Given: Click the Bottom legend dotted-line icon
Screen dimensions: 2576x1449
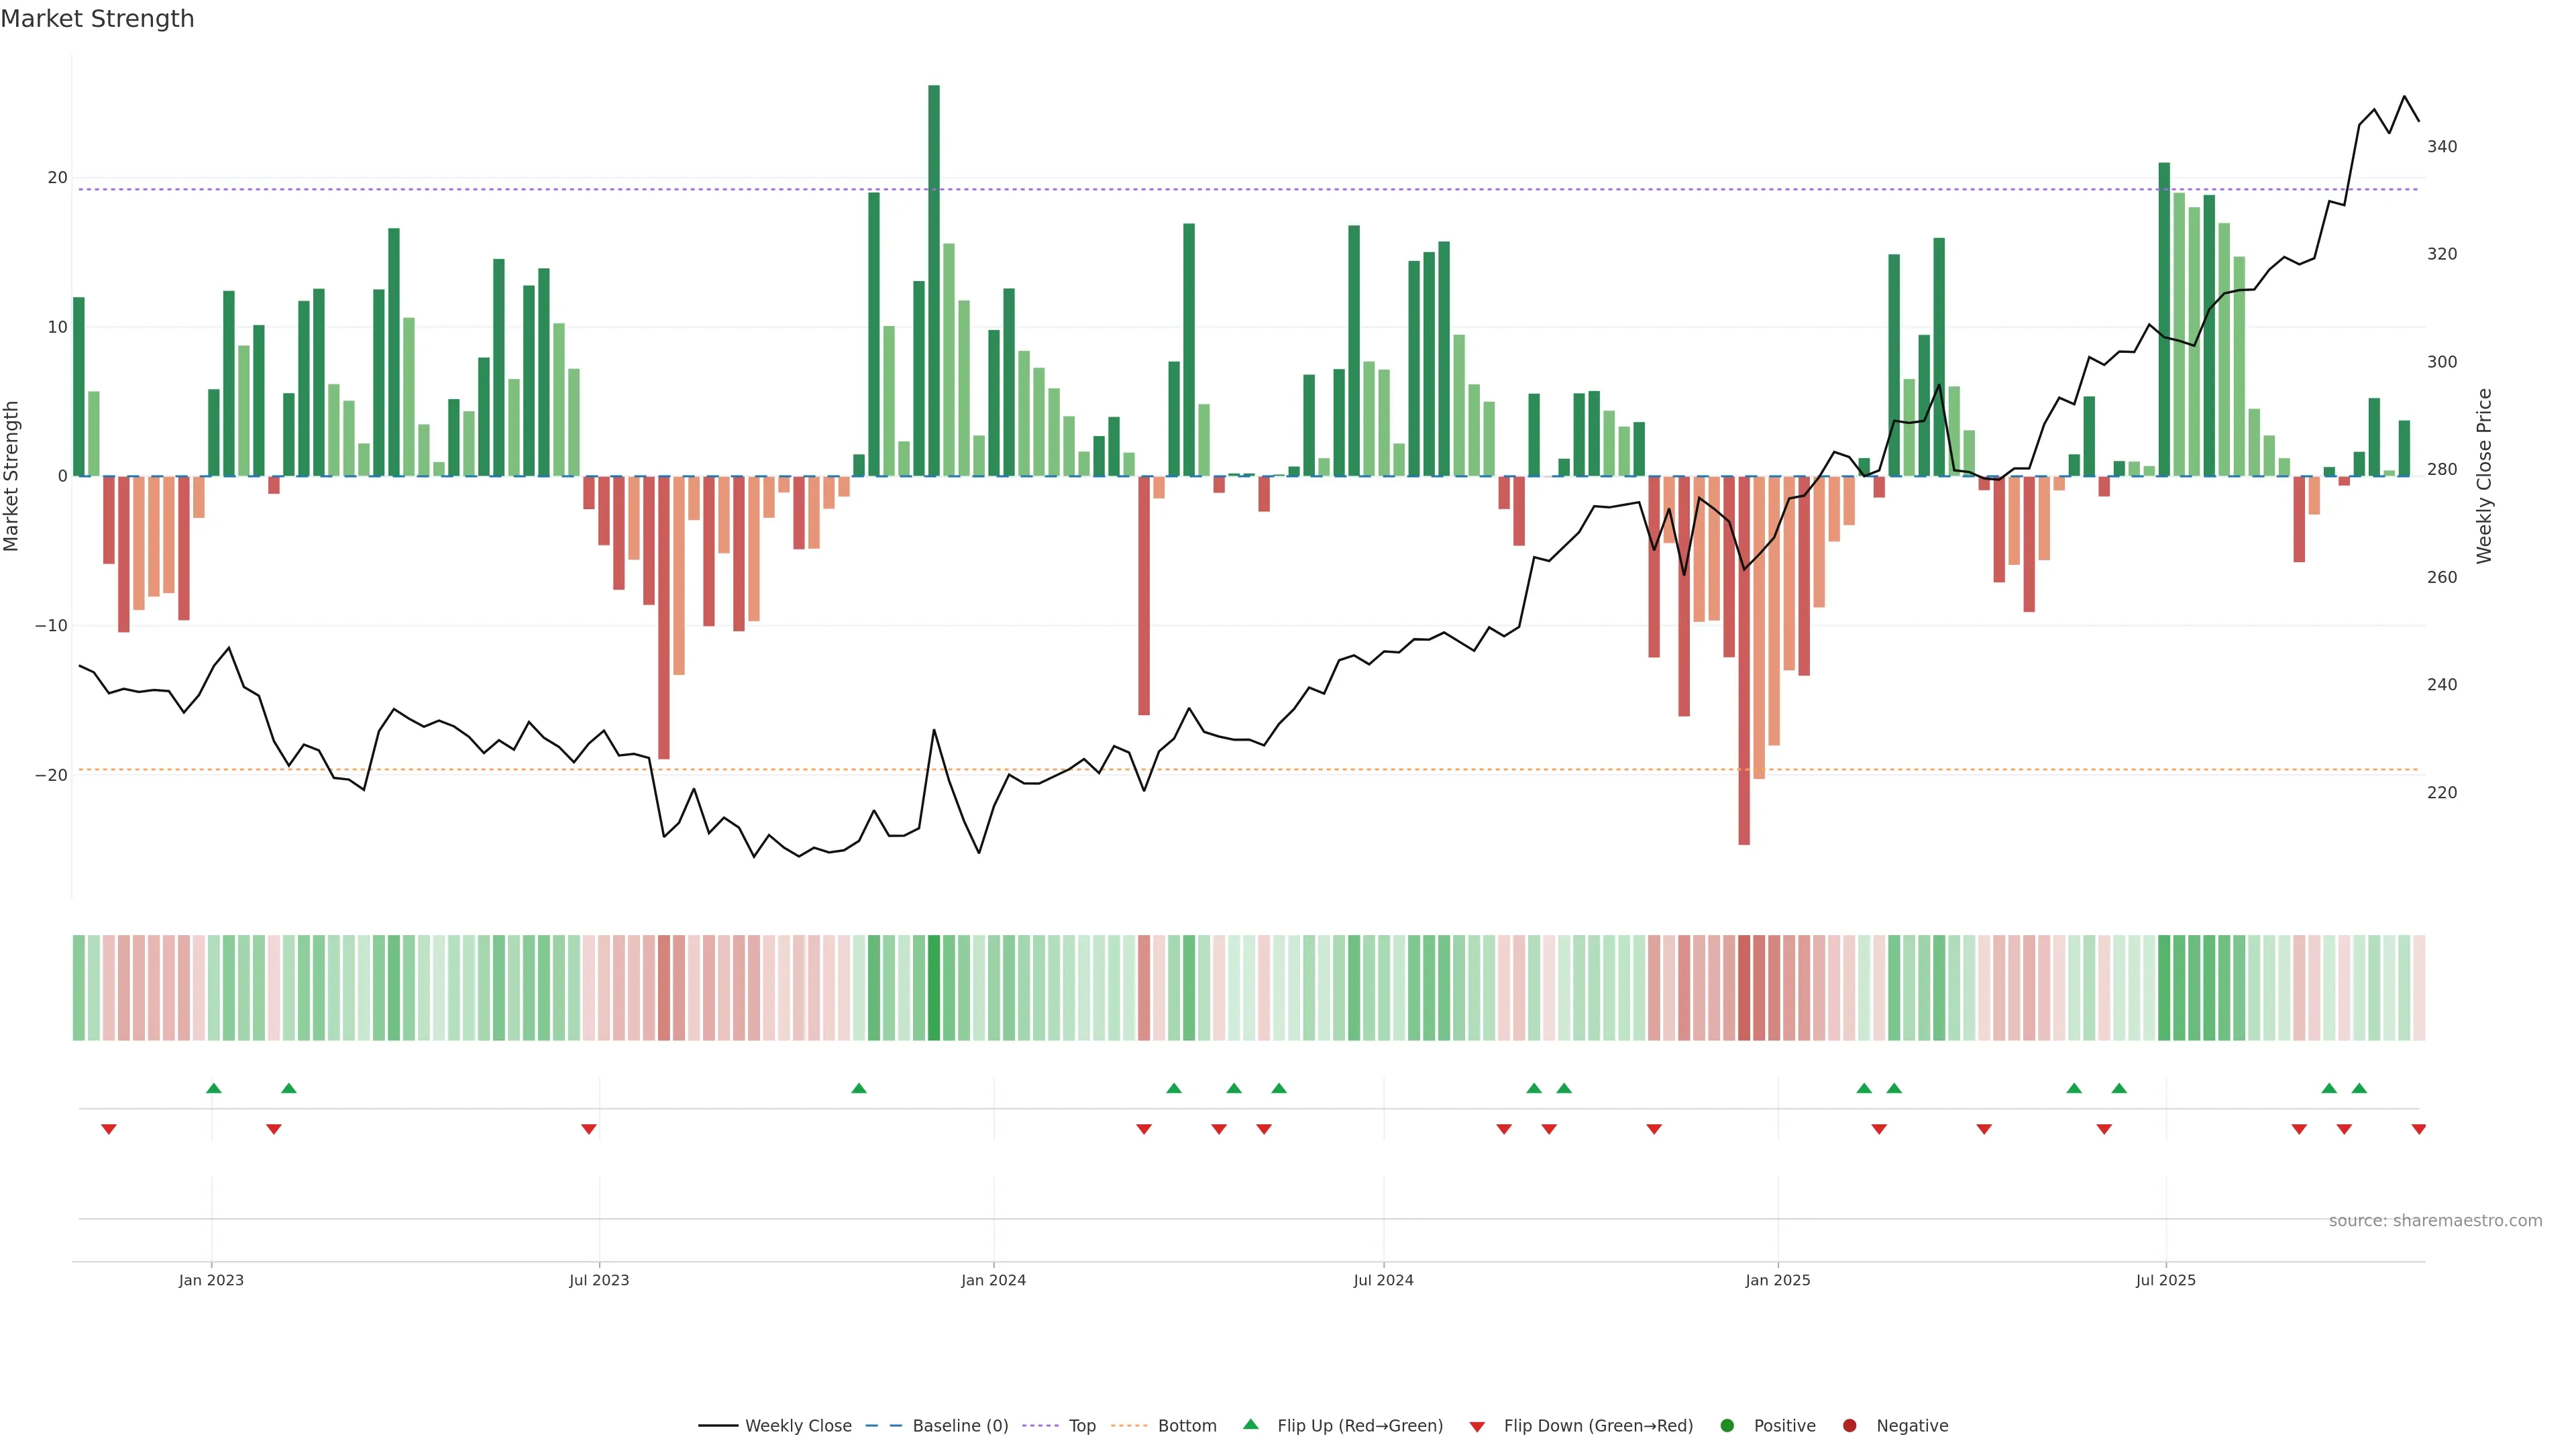Looking at the screenshot, I should 1129,1426.
